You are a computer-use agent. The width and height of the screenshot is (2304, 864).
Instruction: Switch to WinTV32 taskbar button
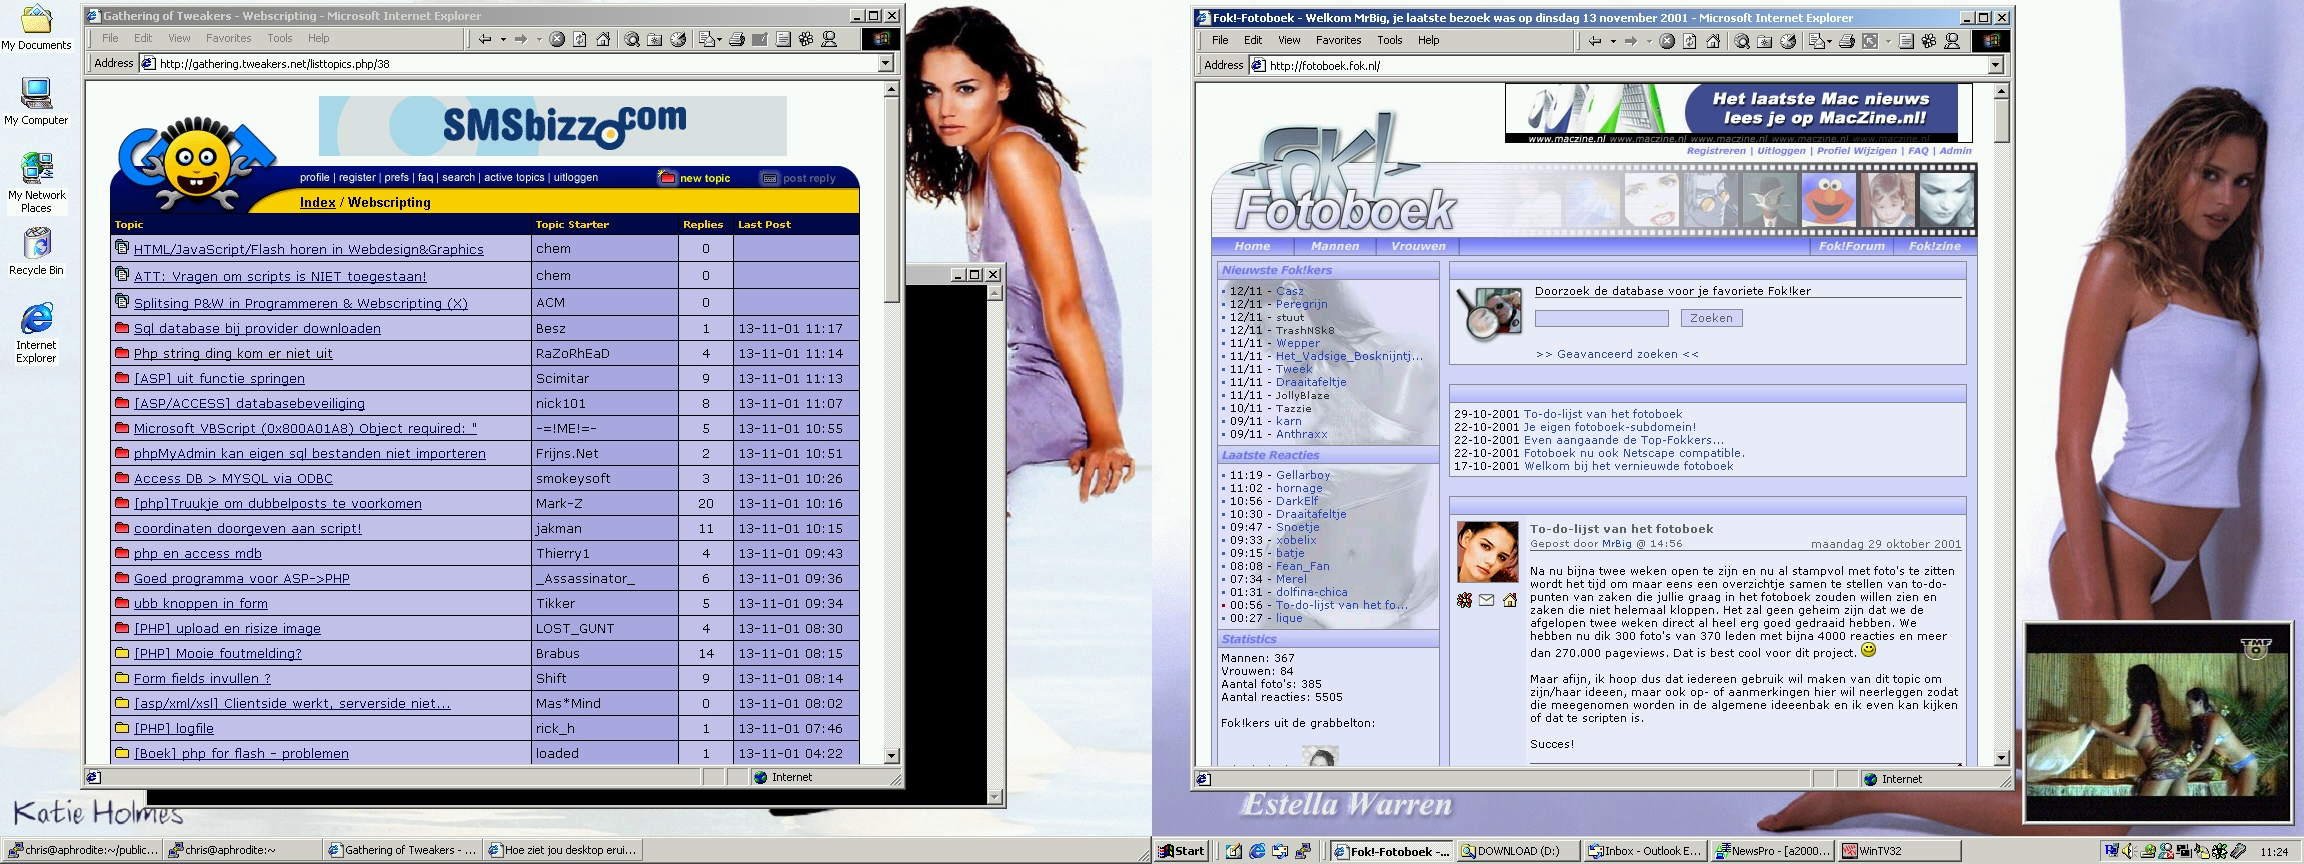tap(1900, 851)
